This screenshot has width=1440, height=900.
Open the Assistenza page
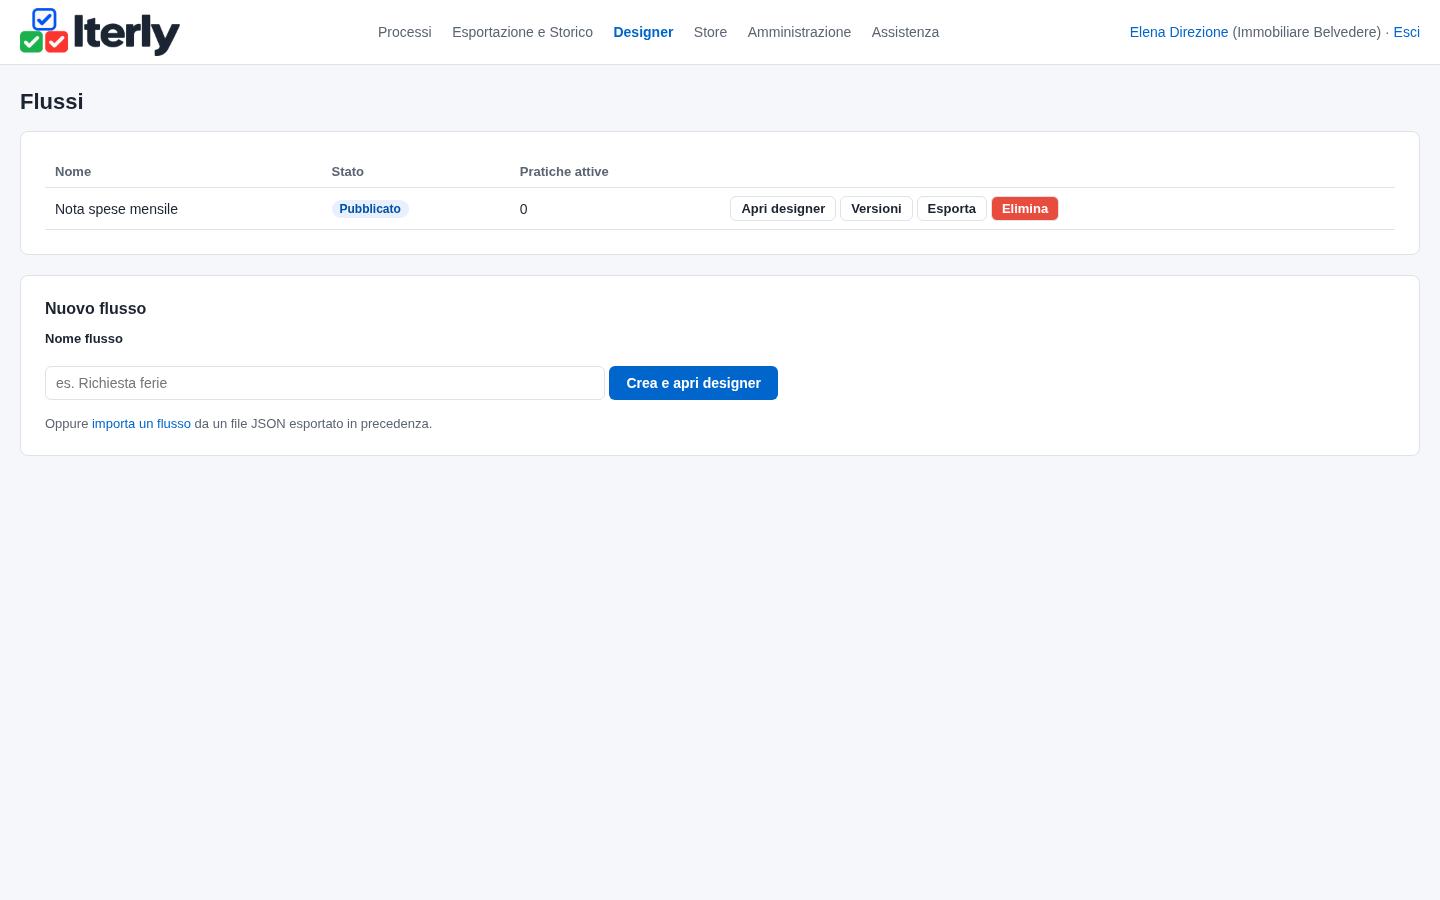tap(905, 32)
